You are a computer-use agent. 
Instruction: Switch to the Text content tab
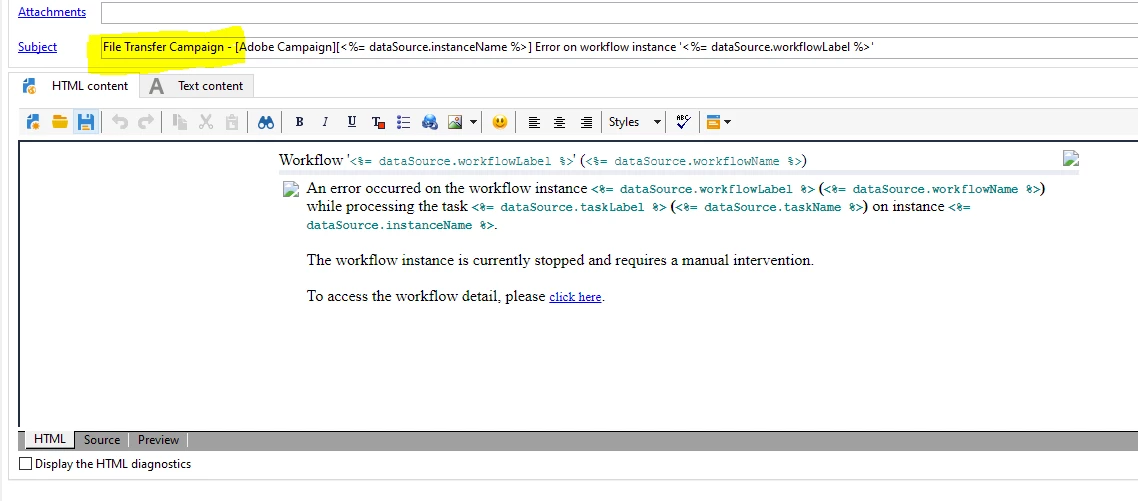click(196, 86)
